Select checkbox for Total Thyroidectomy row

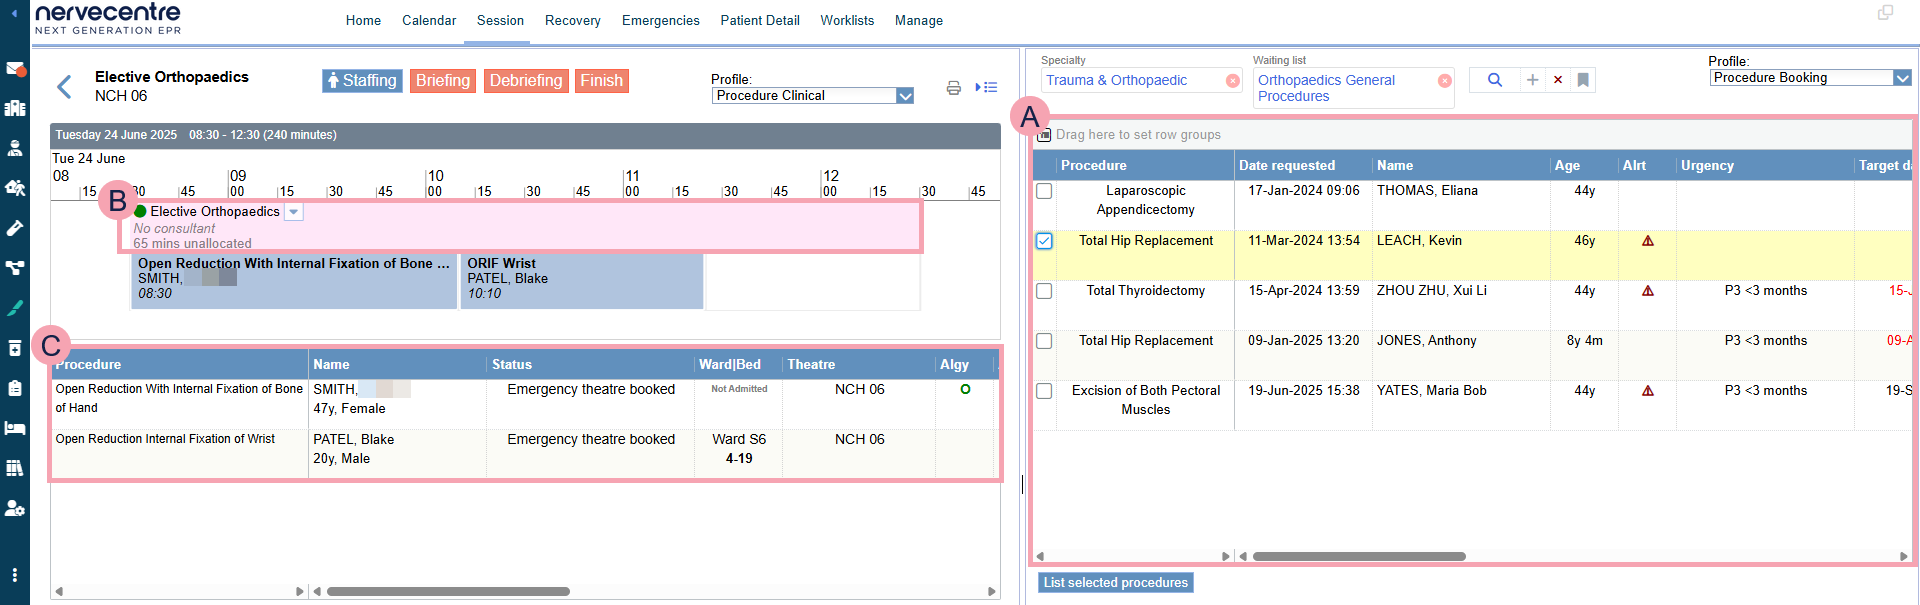point(1044,291)
